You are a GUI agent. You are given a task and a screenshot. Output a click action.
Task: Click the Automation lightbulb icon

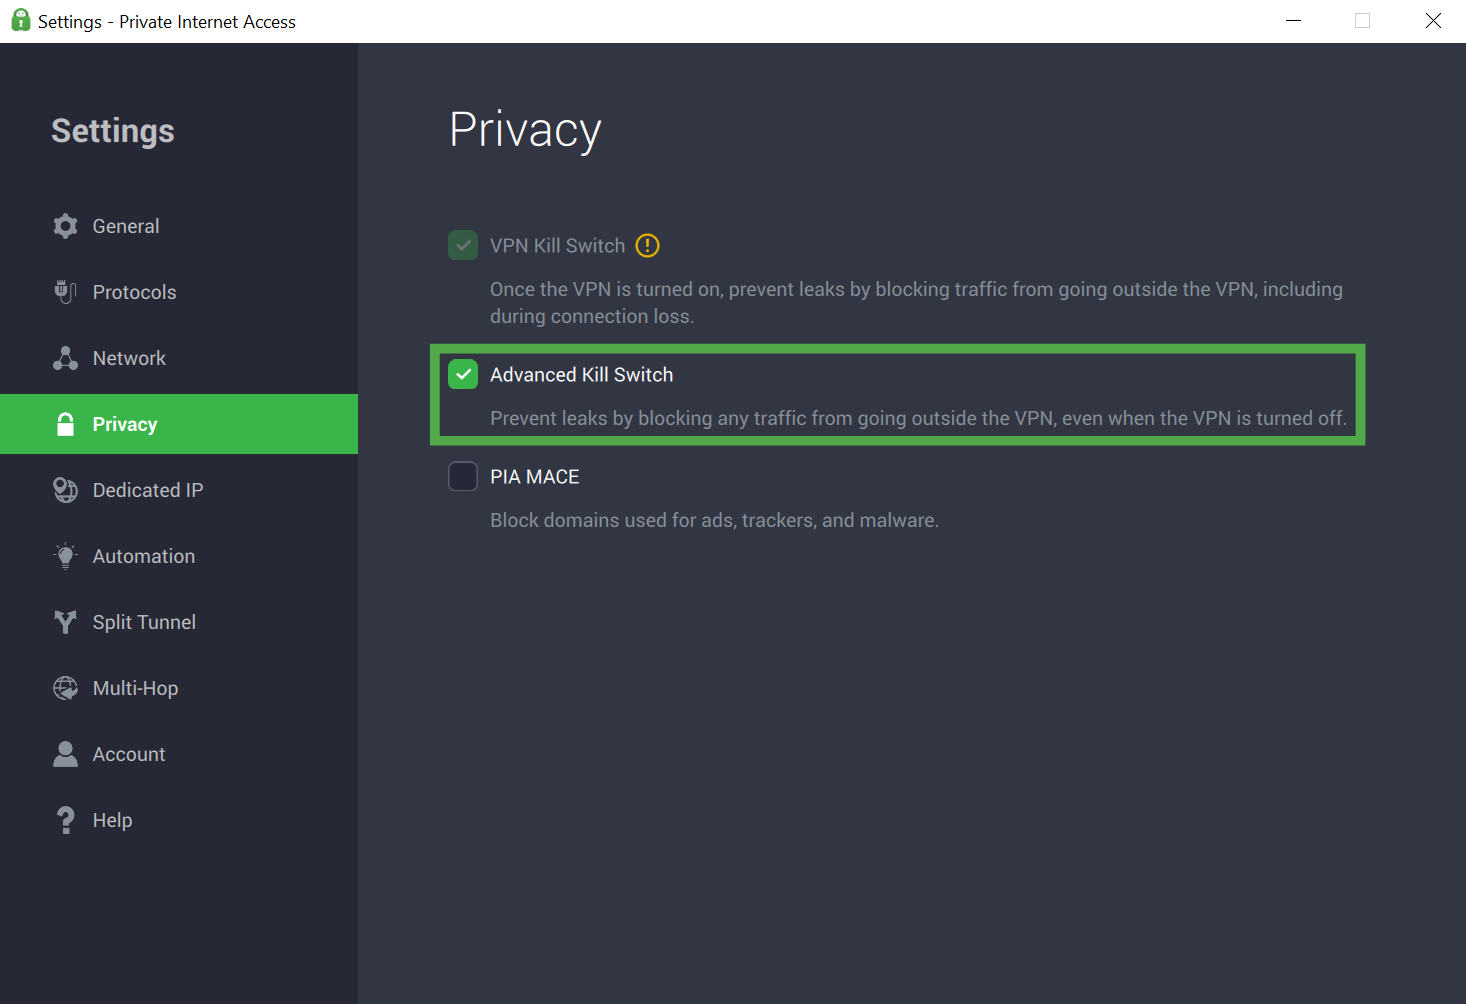pyautogui.click(x=65, y=556)
